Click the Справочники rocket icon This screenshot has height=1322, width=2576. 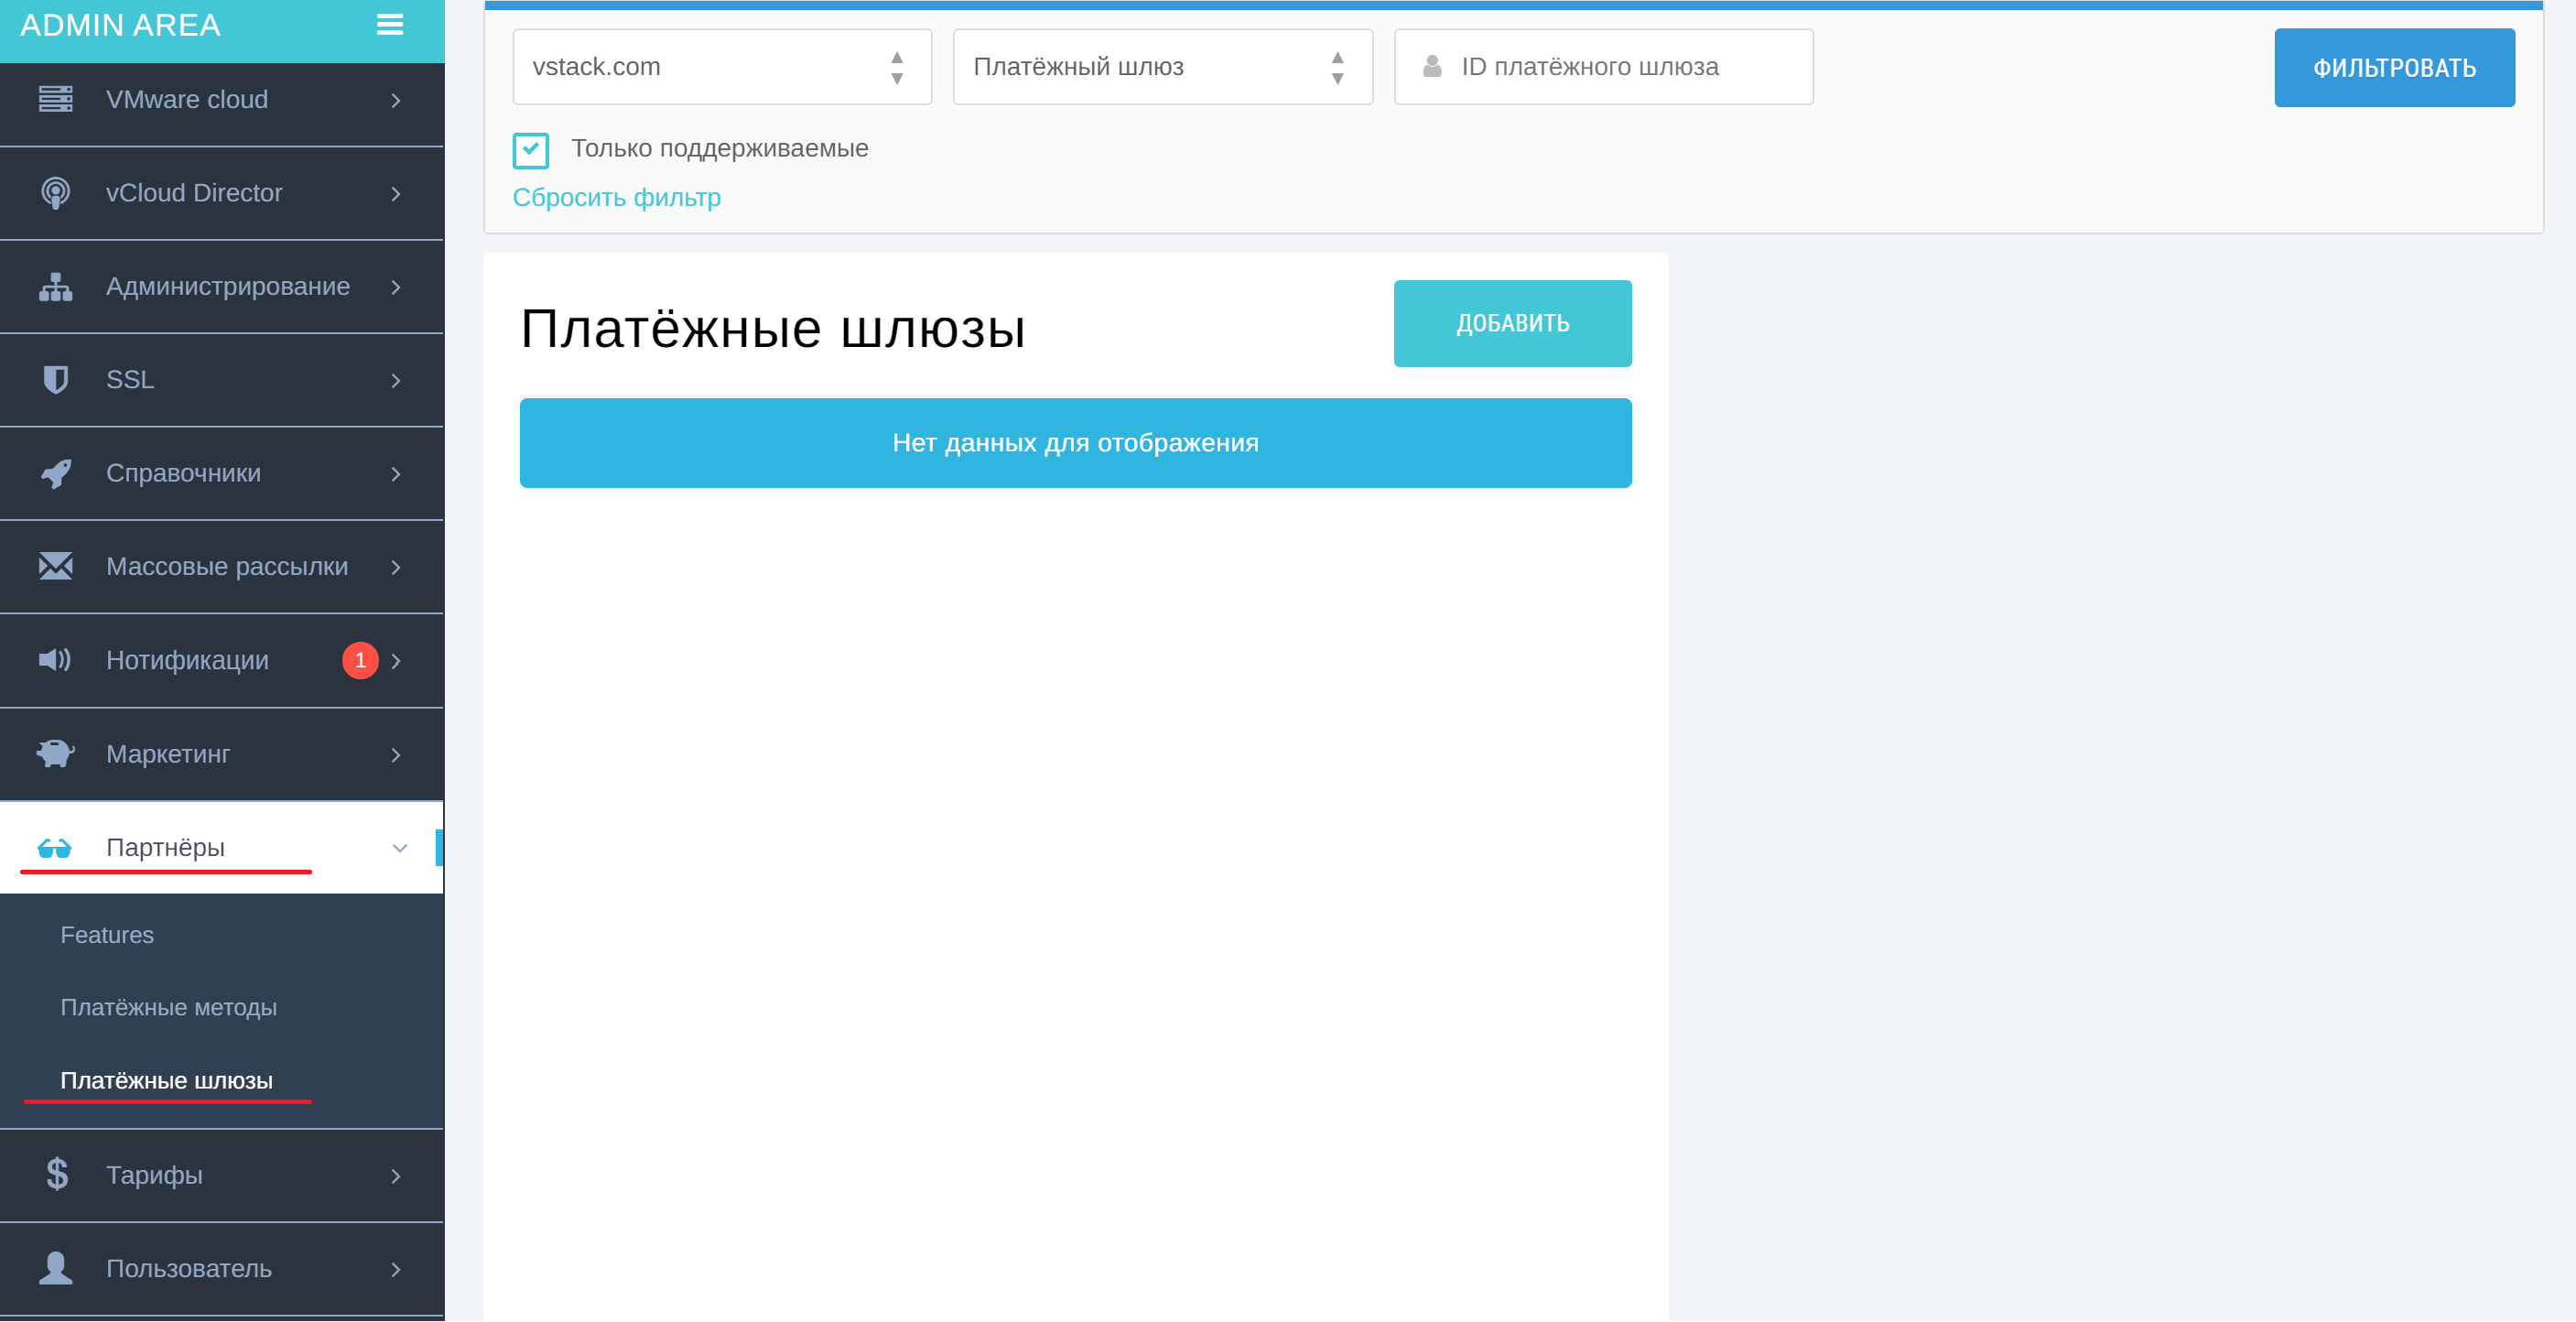coord(55,473)
